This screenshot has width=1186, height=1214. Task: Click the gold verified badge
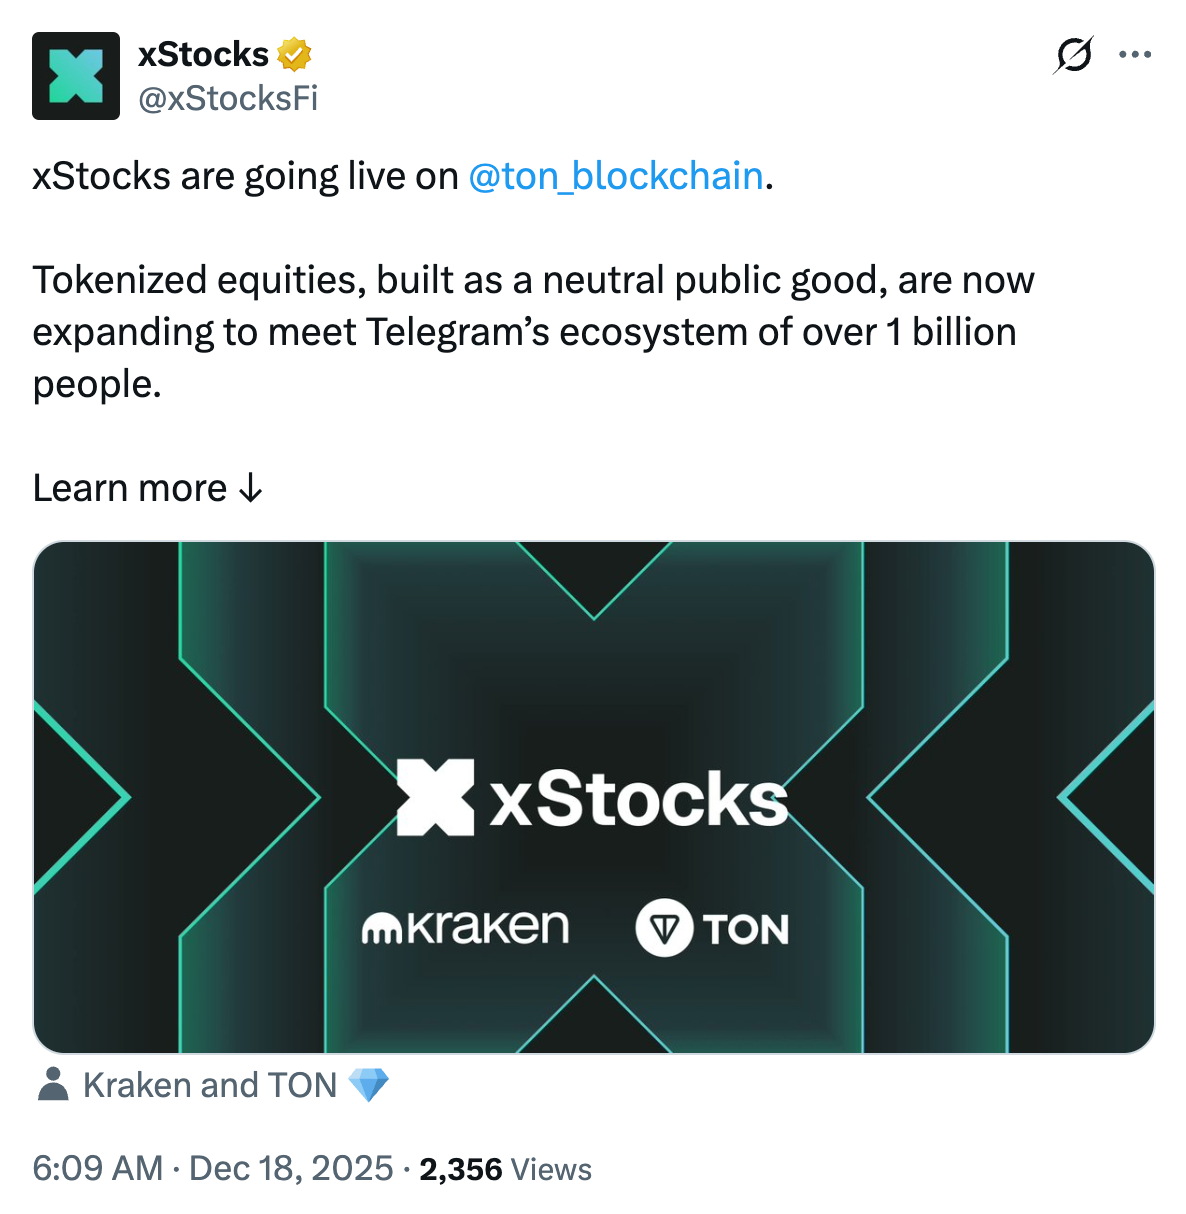(294, 54)
